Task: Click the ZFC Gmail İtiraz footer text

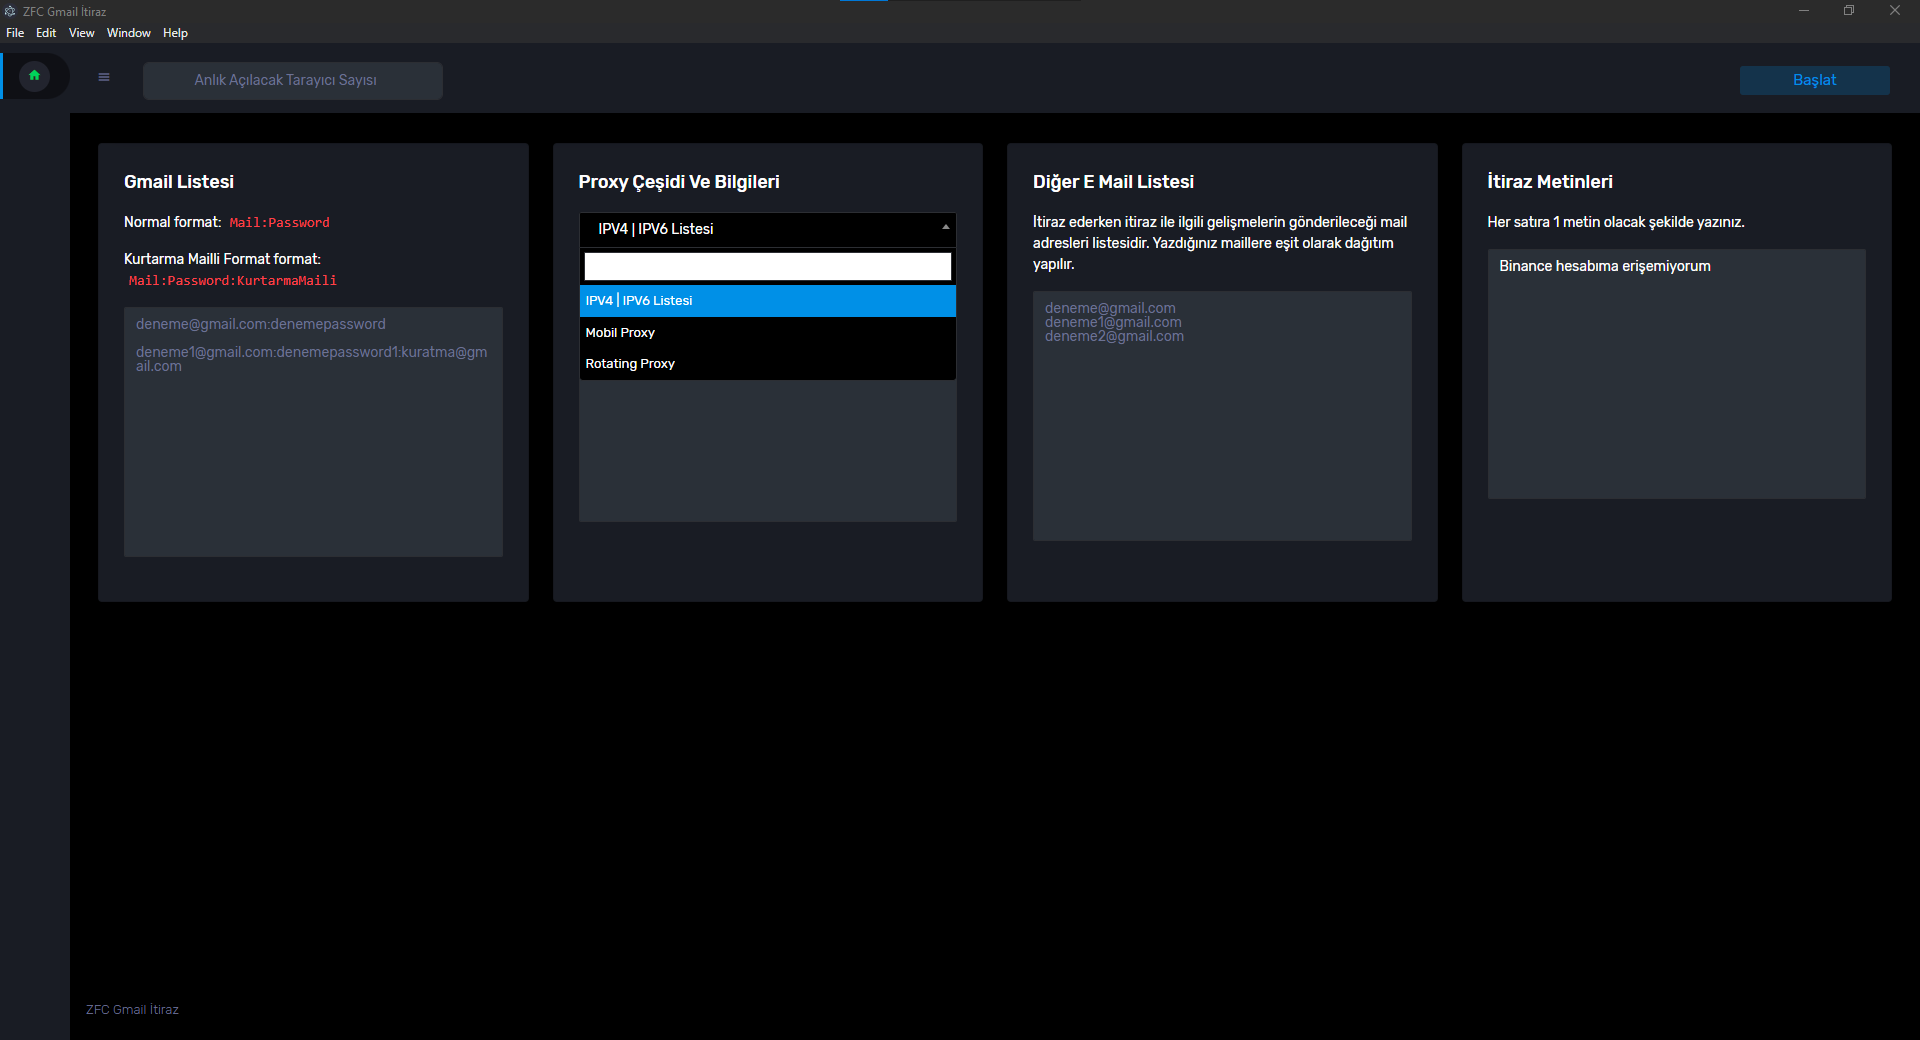Action: [132, 1009]
